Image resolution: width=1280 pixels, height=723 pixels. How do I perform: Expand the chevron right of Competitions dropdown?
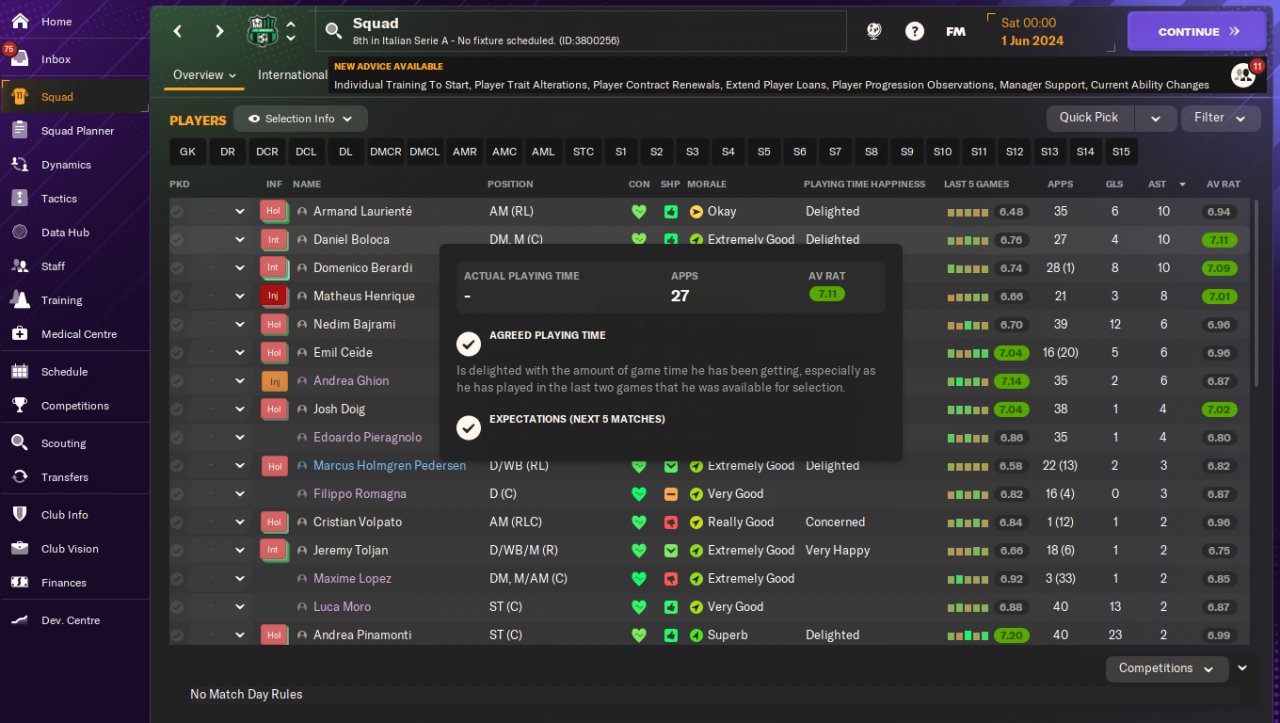pos(1242,668)
